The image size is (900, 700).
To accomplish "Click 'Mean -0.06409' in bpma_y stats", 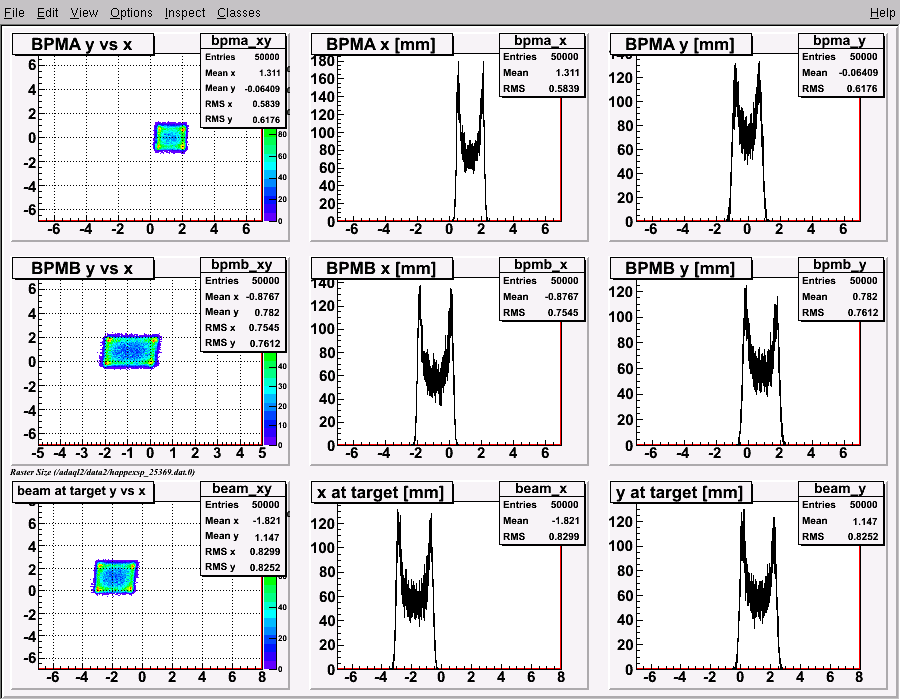I will tap(840, 73).
